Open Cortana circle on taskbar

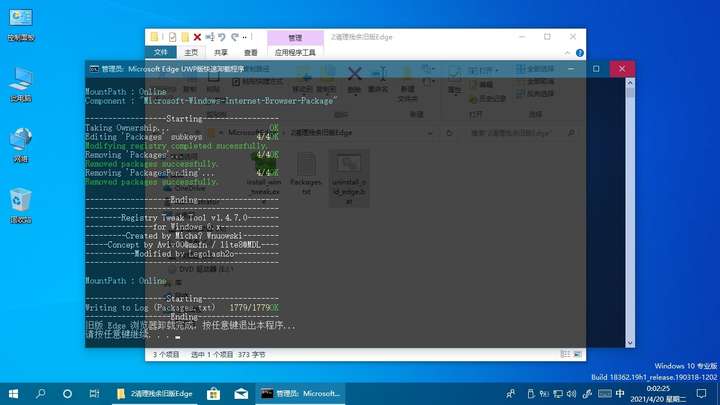coord(67,394)
